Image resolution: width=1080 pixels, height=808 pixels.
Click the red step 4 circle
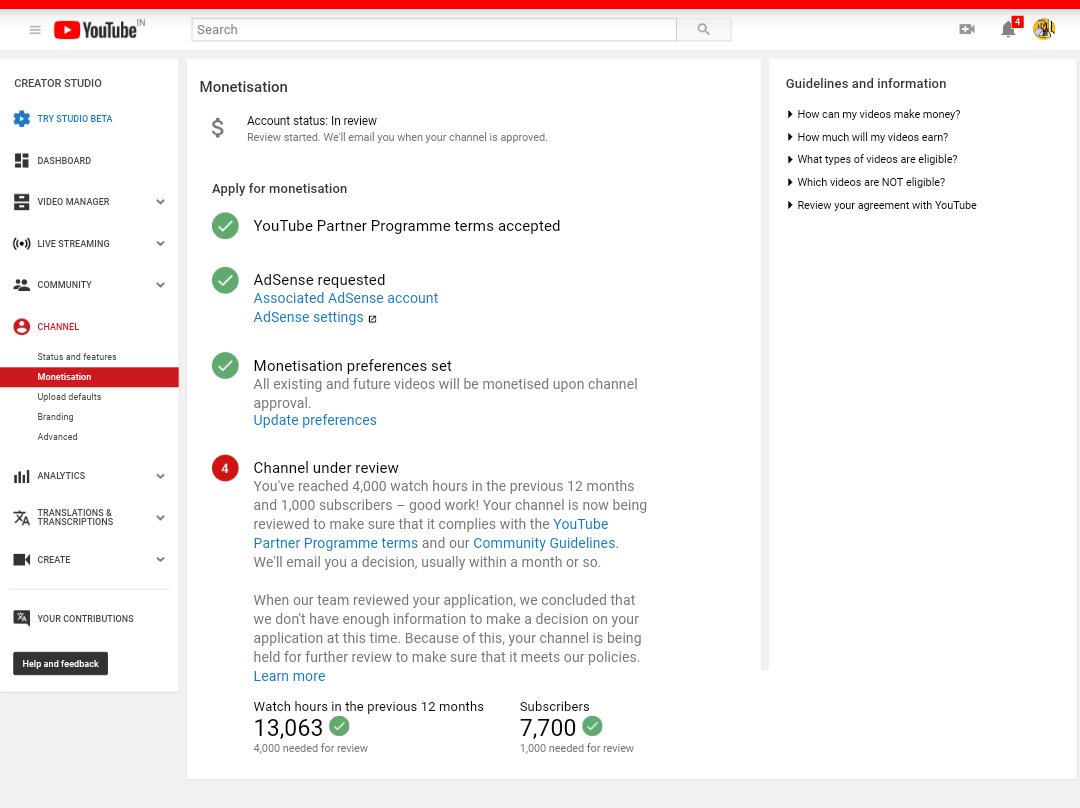(225, 468)
